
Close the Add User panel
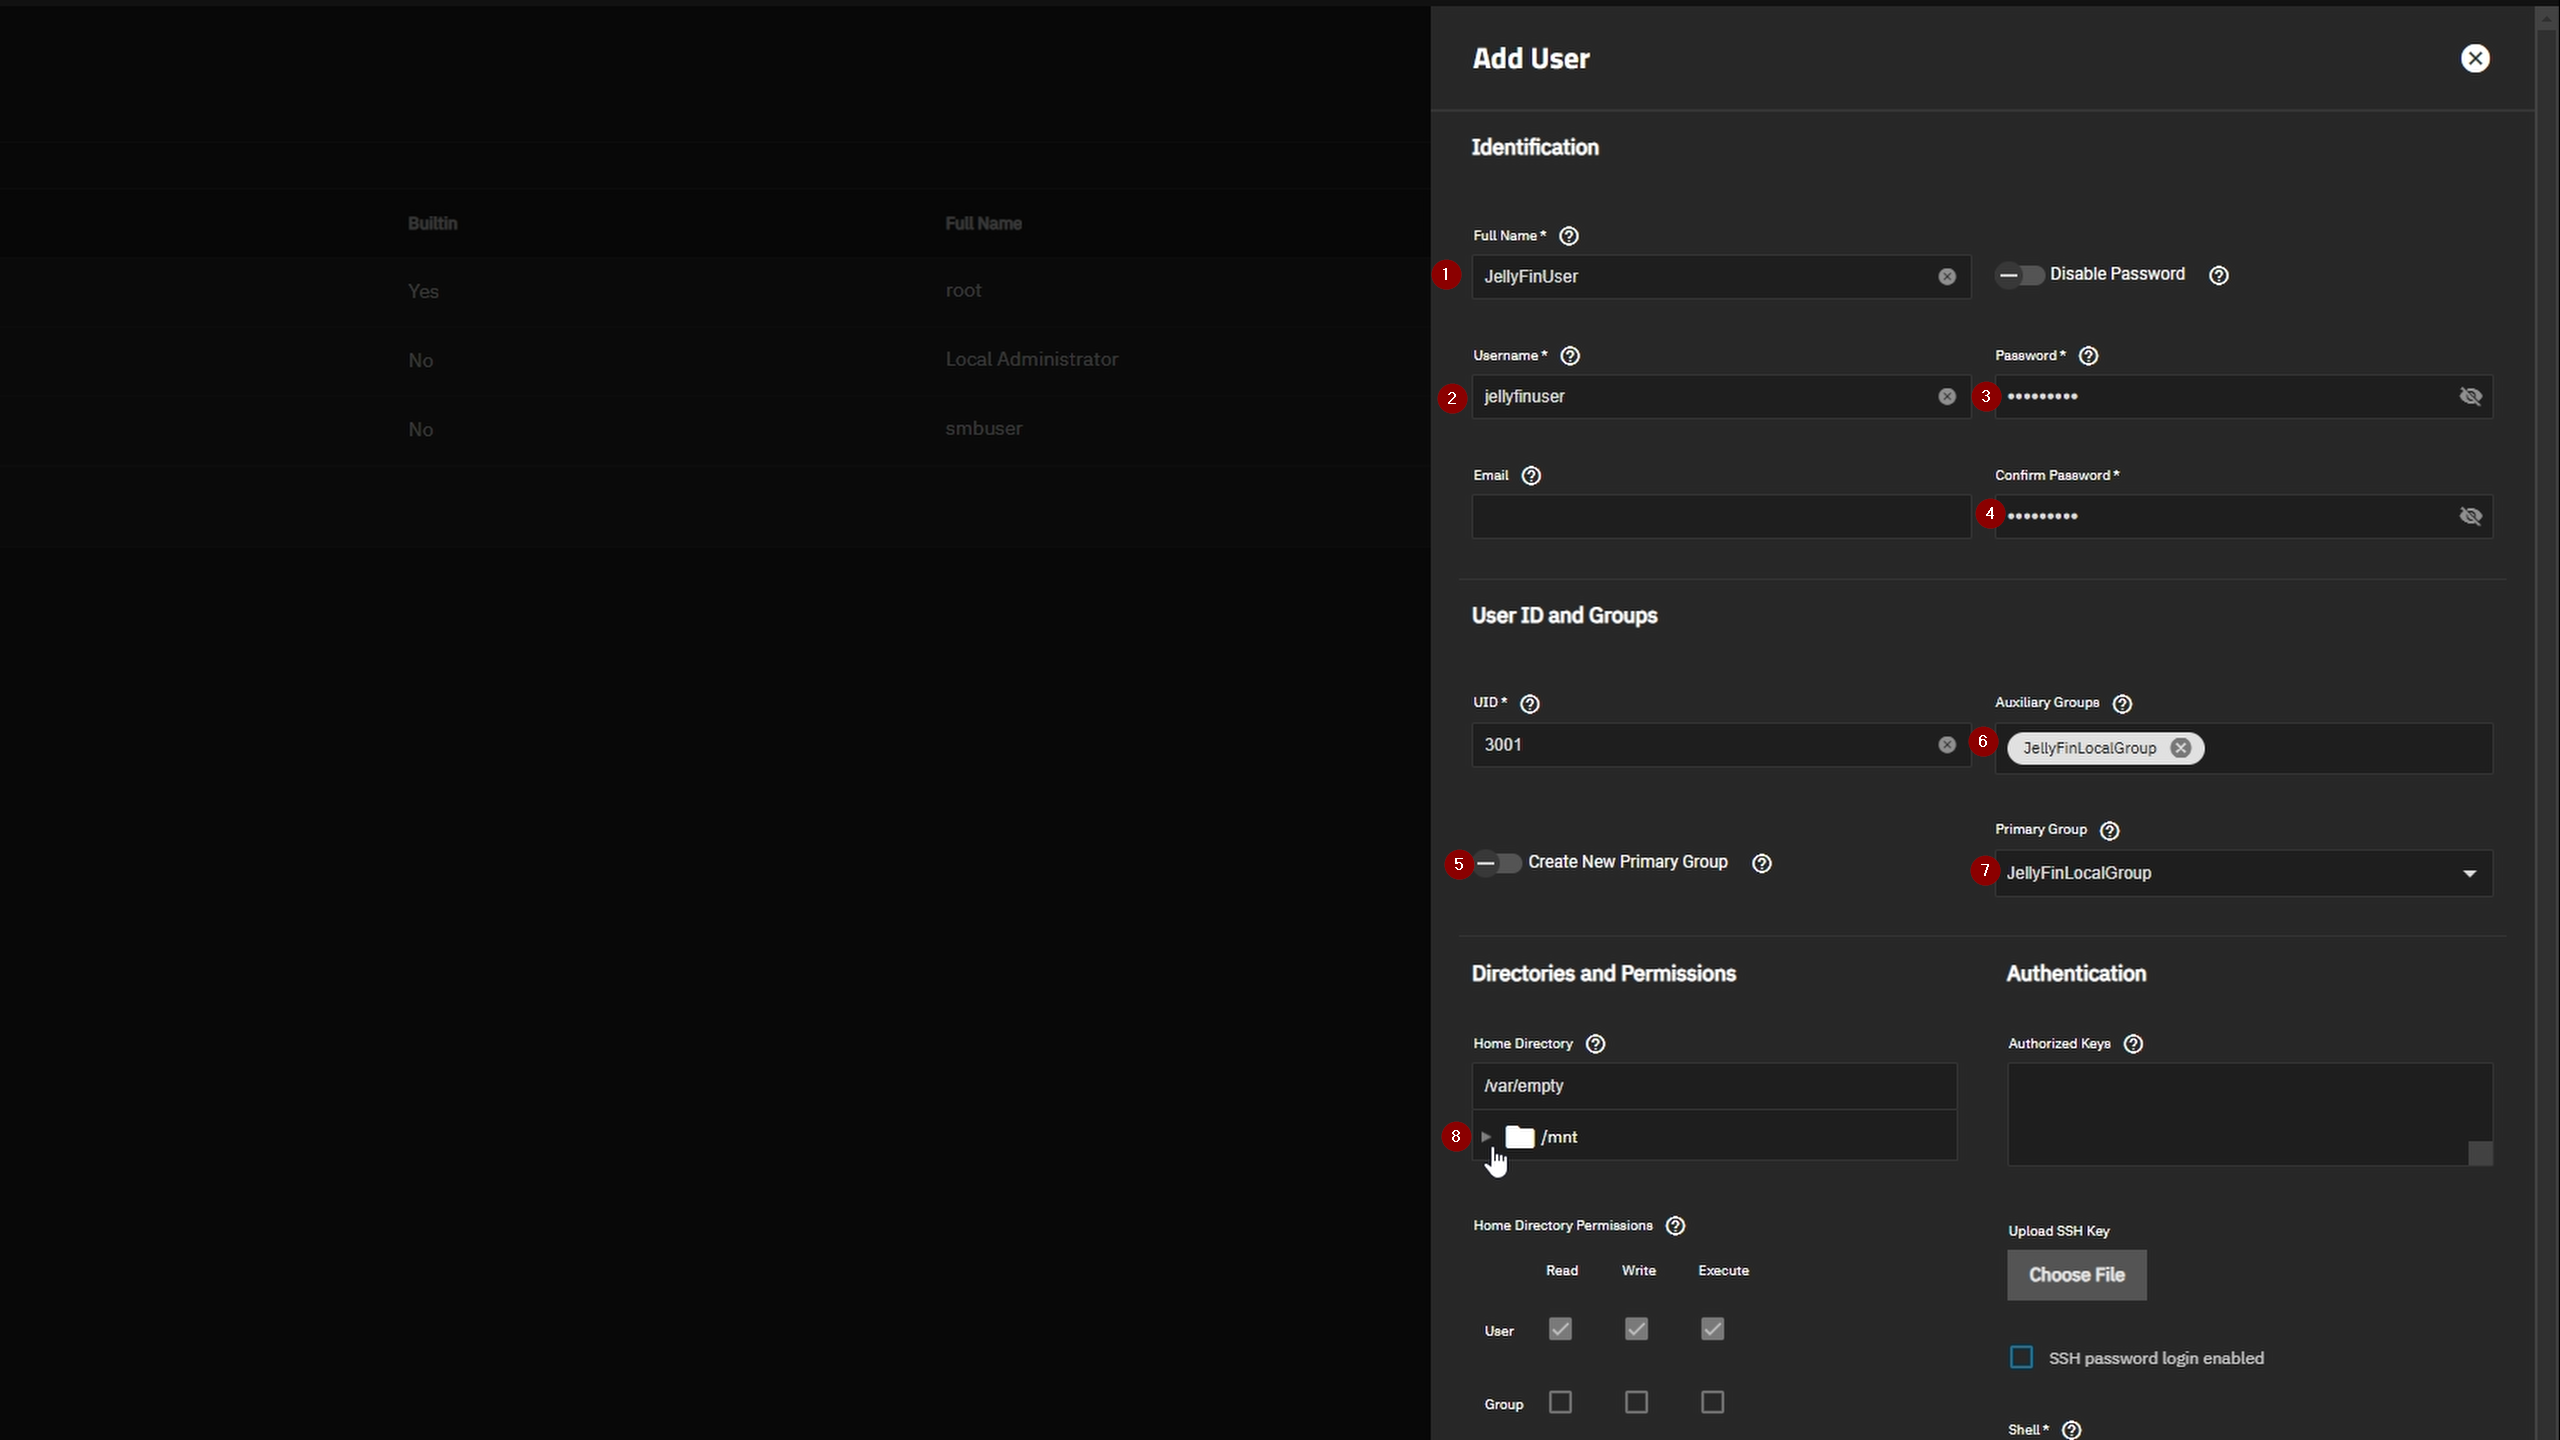pos(2475,58)
